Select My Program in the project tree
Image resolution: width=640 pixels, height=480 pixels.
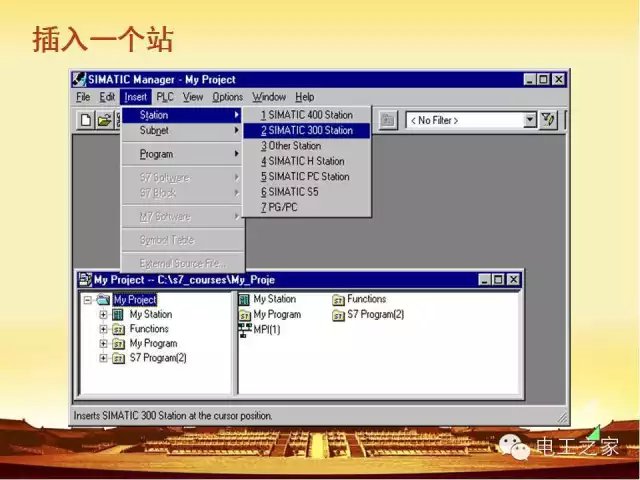coord(153,343)
